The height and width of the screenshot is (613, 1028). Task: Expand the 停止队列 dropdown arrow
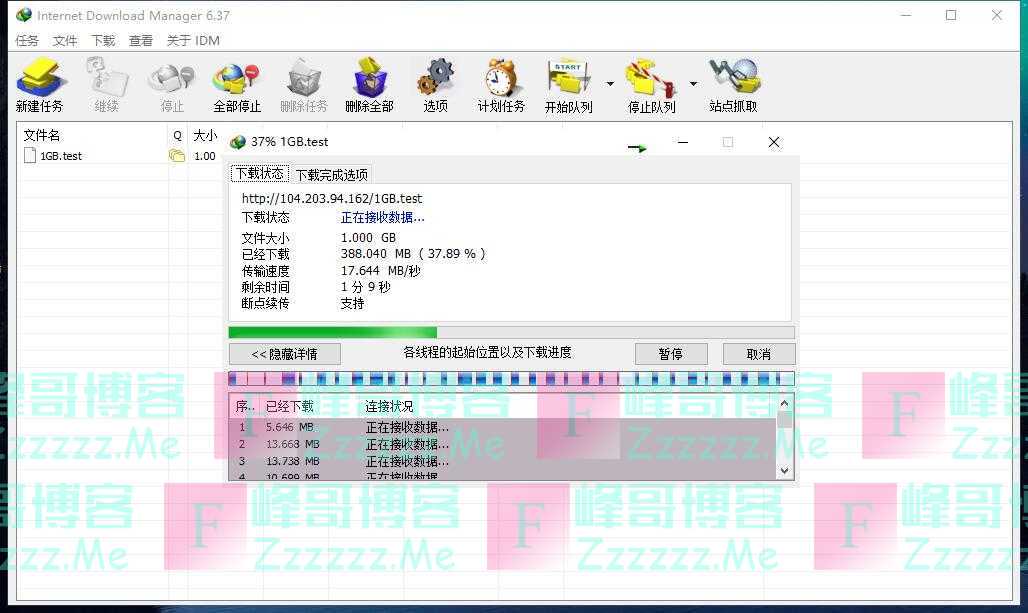[693, 84]
